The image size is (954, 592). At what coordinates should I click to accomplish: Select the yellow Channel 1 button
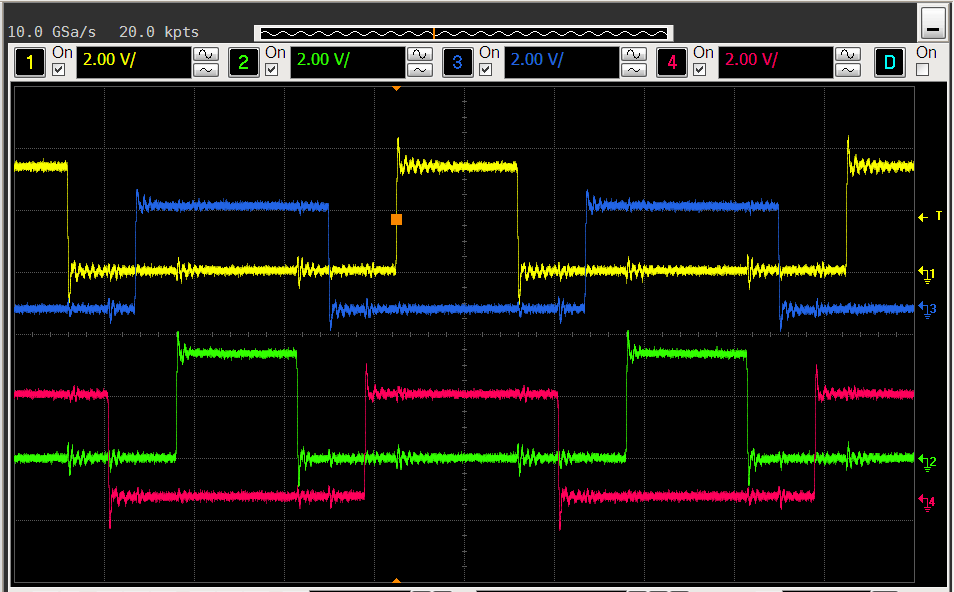tap(29, 62)
